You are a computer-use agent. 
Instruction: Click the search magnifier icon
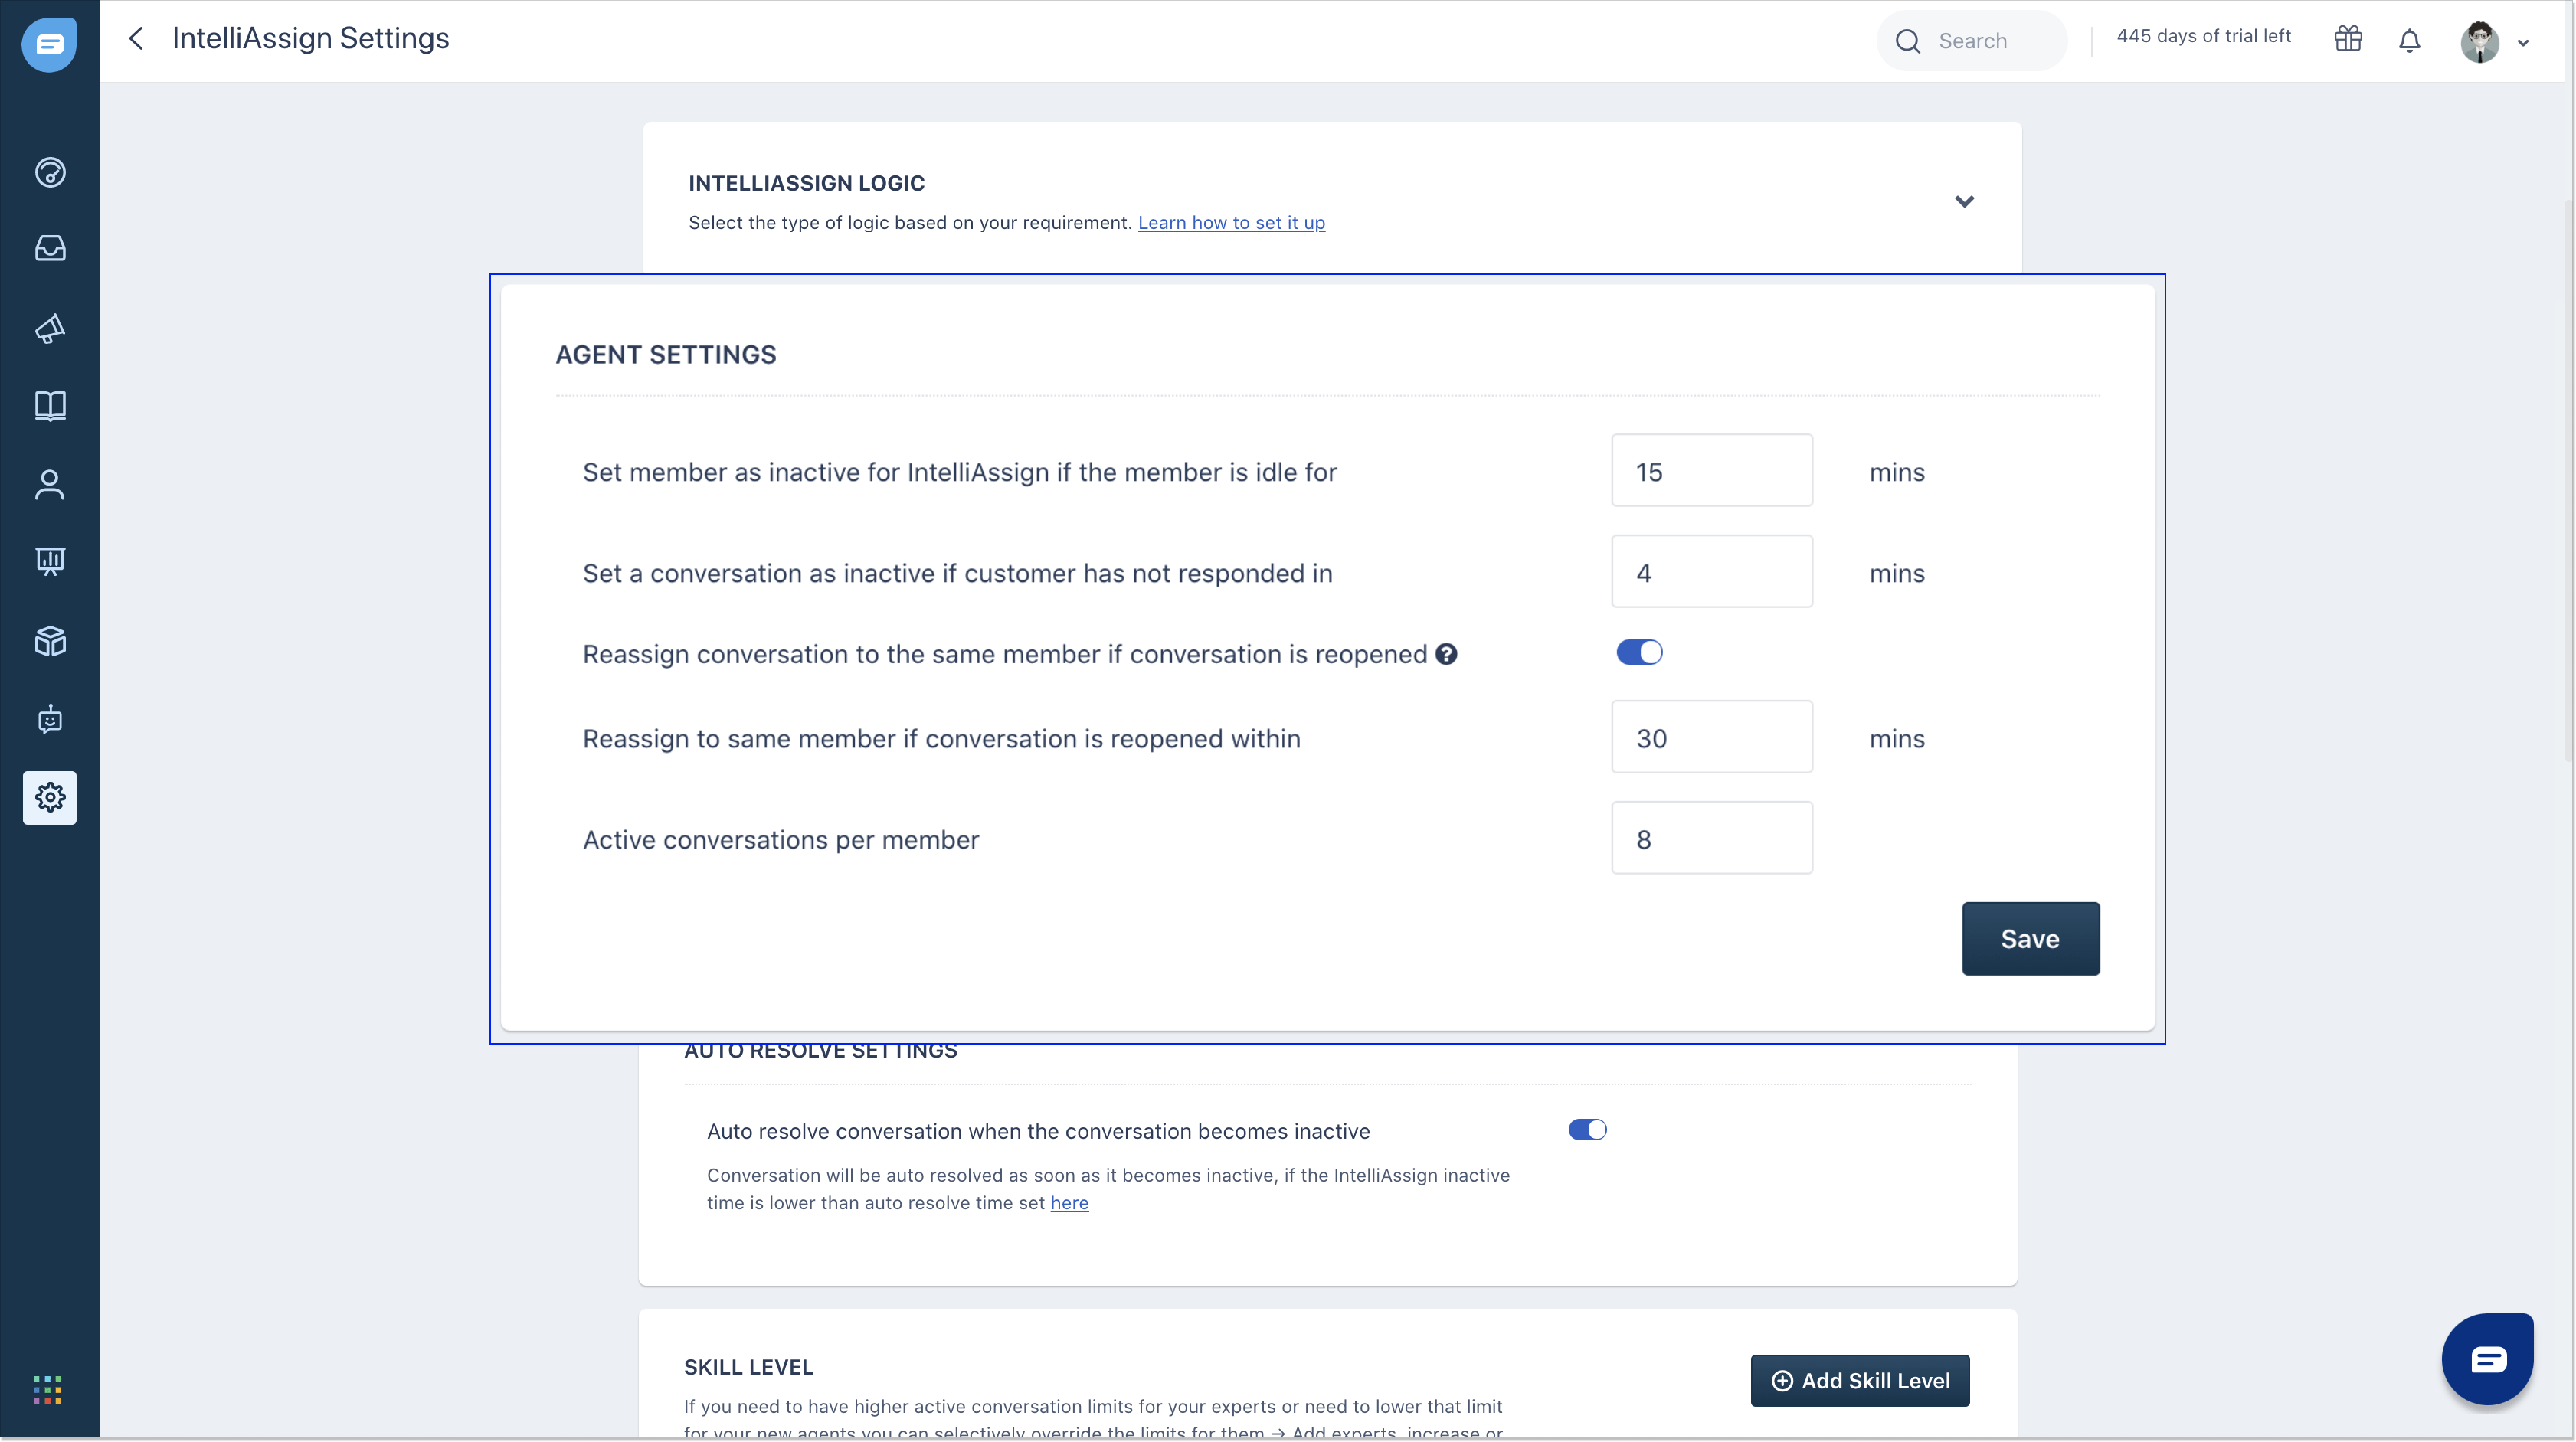click(1908, 41)
